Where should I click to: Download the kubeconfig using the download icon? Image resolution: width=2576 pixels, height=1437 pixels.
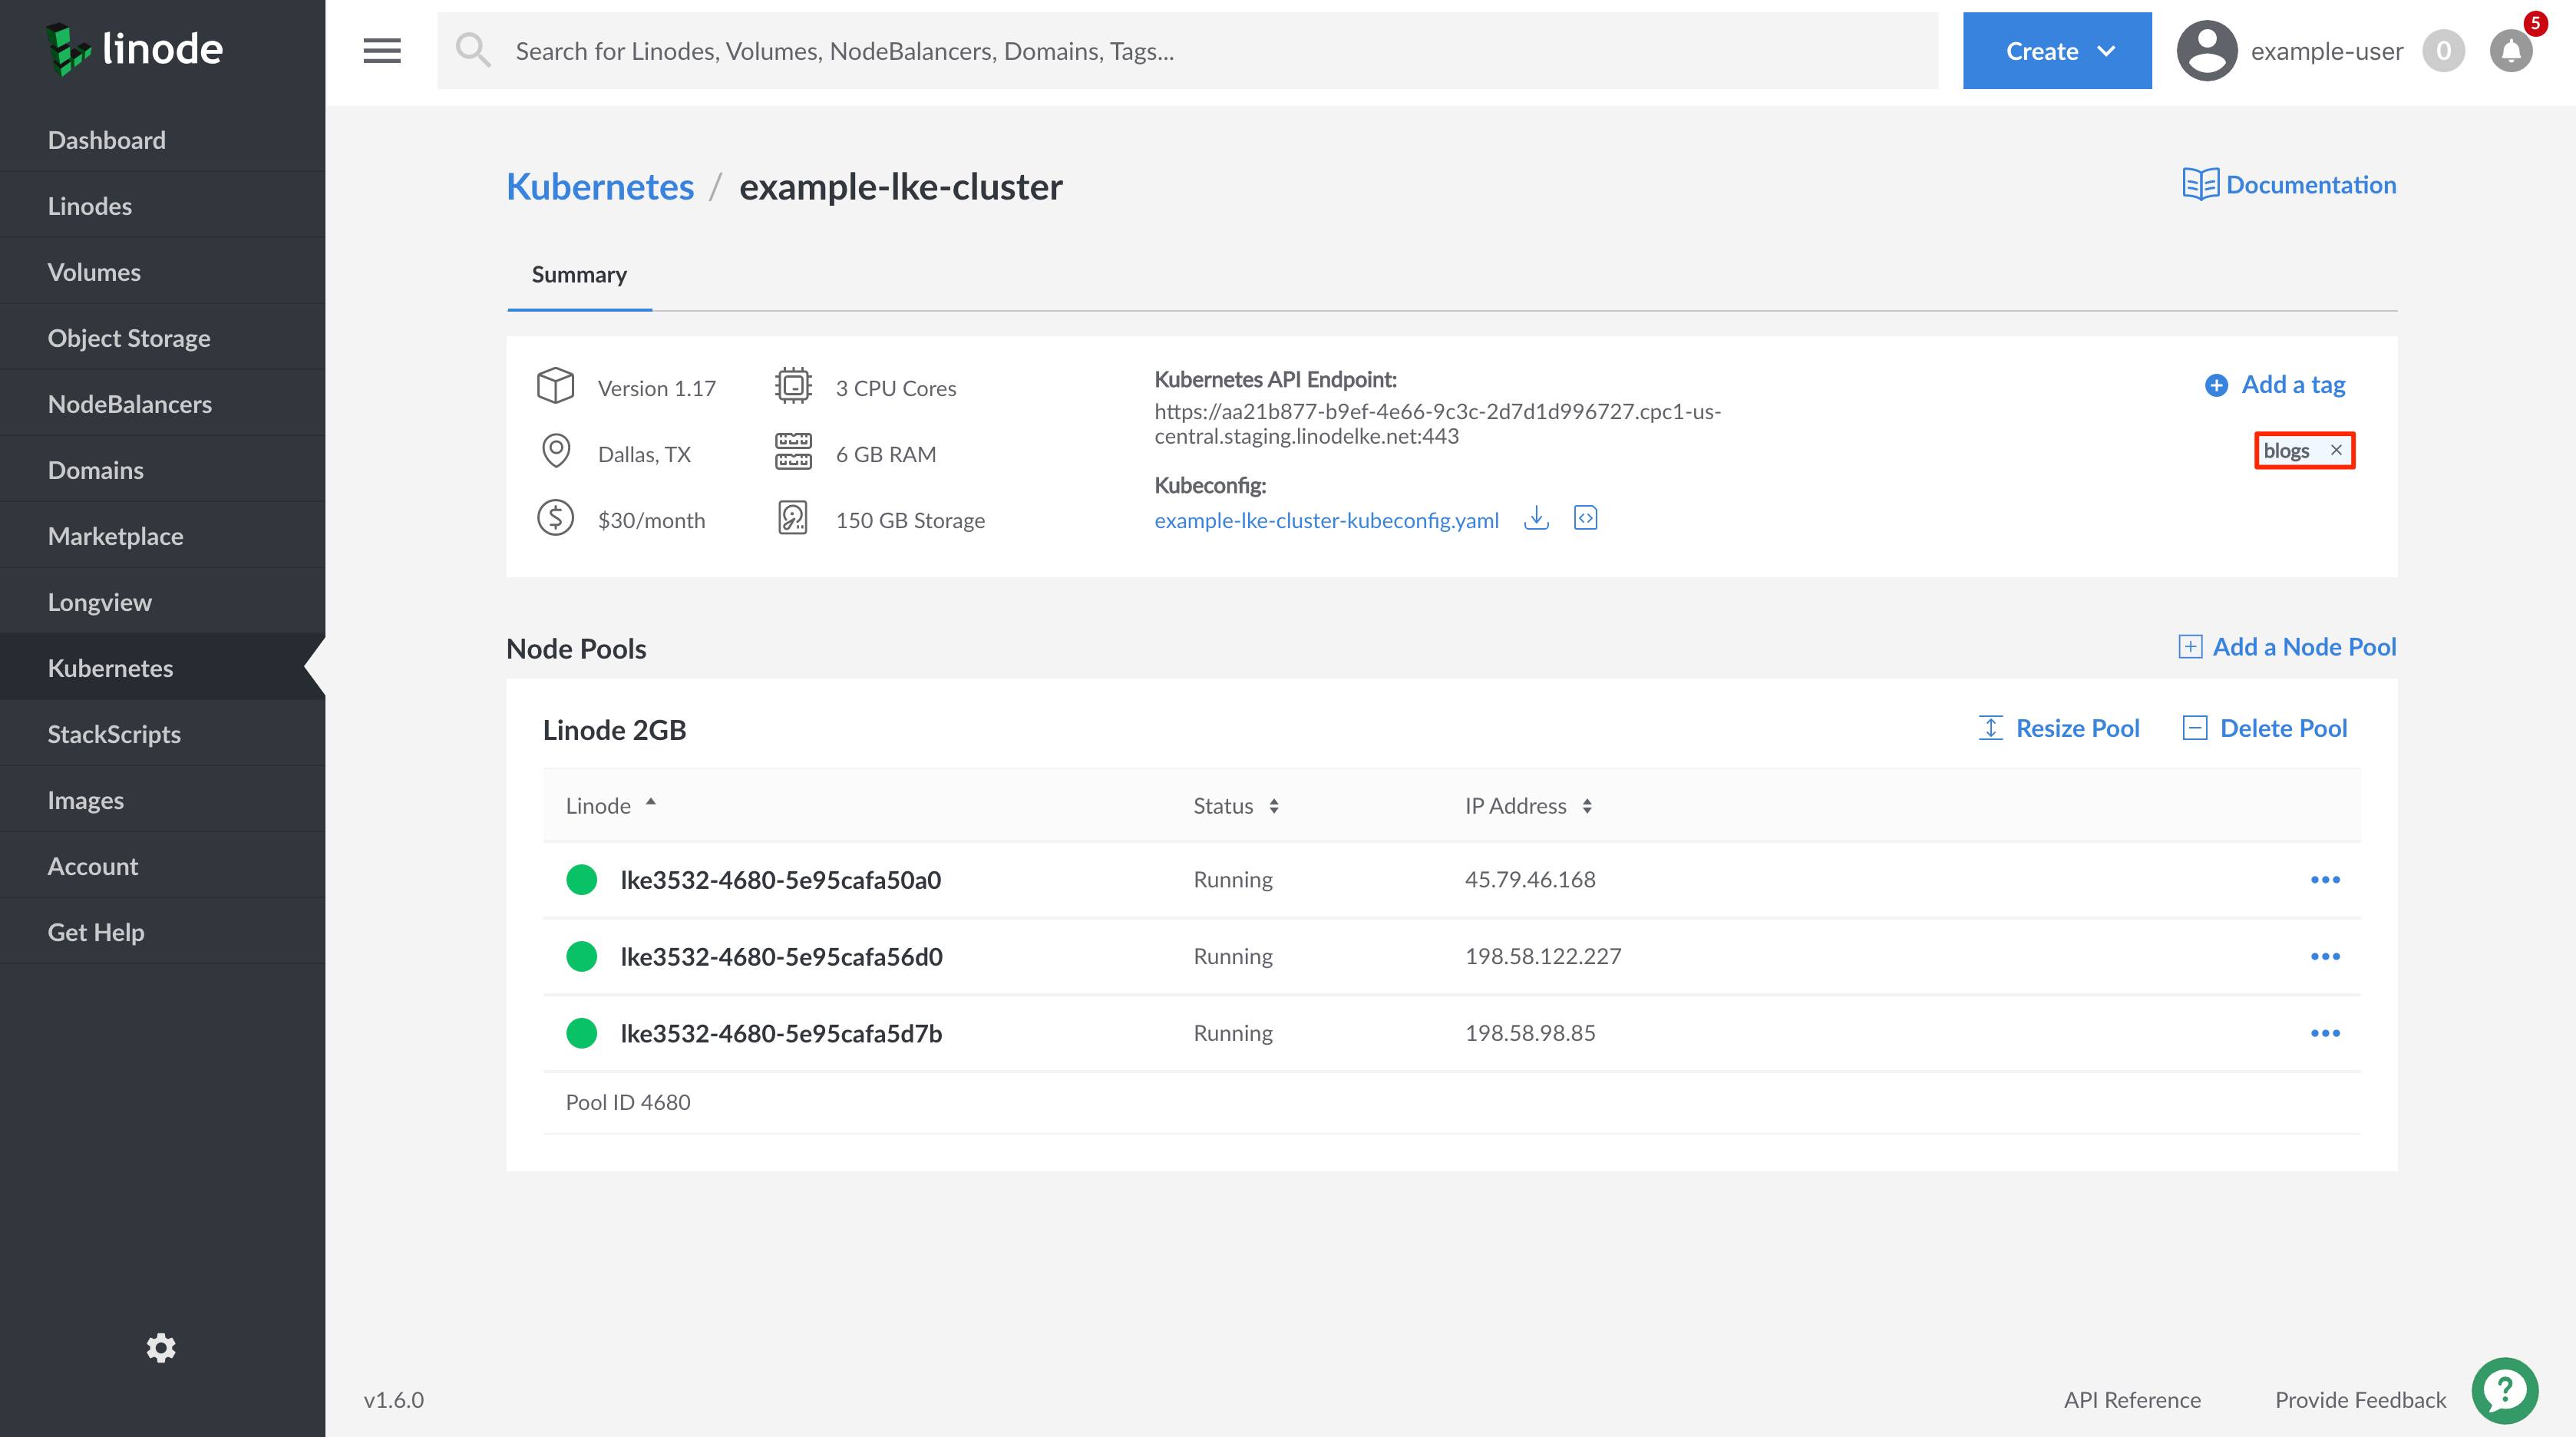(x=1537, y=518)
